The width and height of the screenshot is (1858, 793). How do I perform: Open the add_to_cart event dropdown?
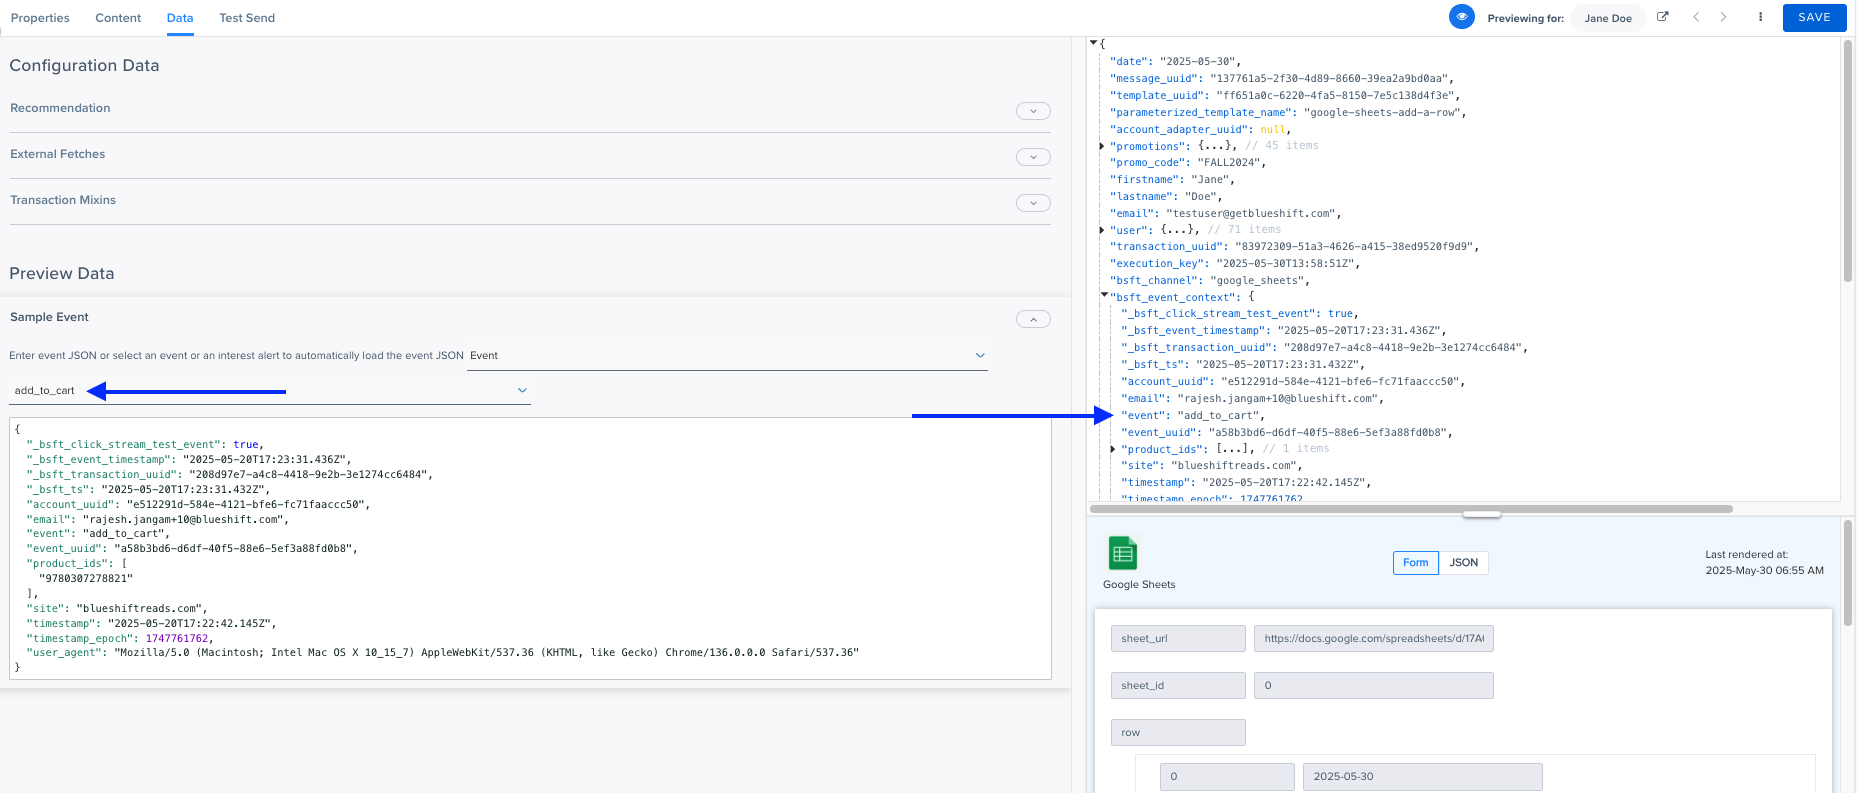270,391
